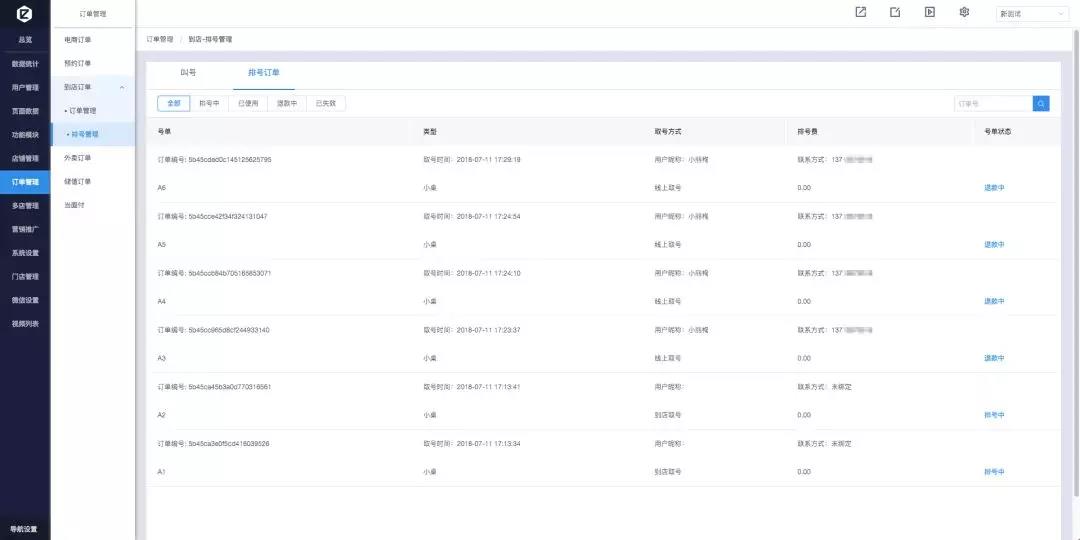The height and width of the screenshot is (540, 1080).
Task: Click 到店取号 in the A2 row
Action: coord(667,415)
